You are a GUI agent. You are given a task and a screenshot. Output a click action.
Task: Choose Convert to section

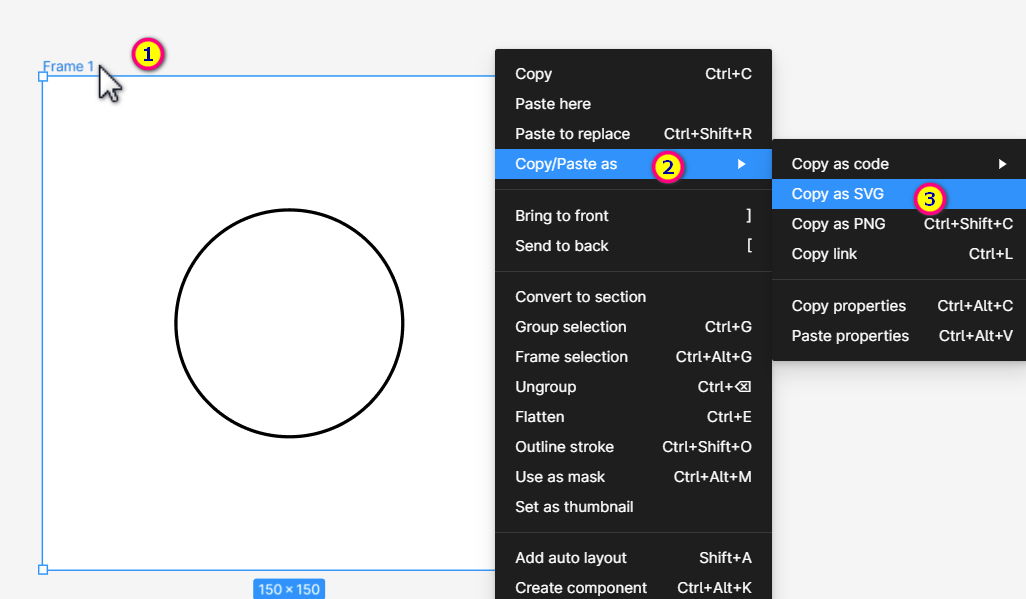click(580, 297)
